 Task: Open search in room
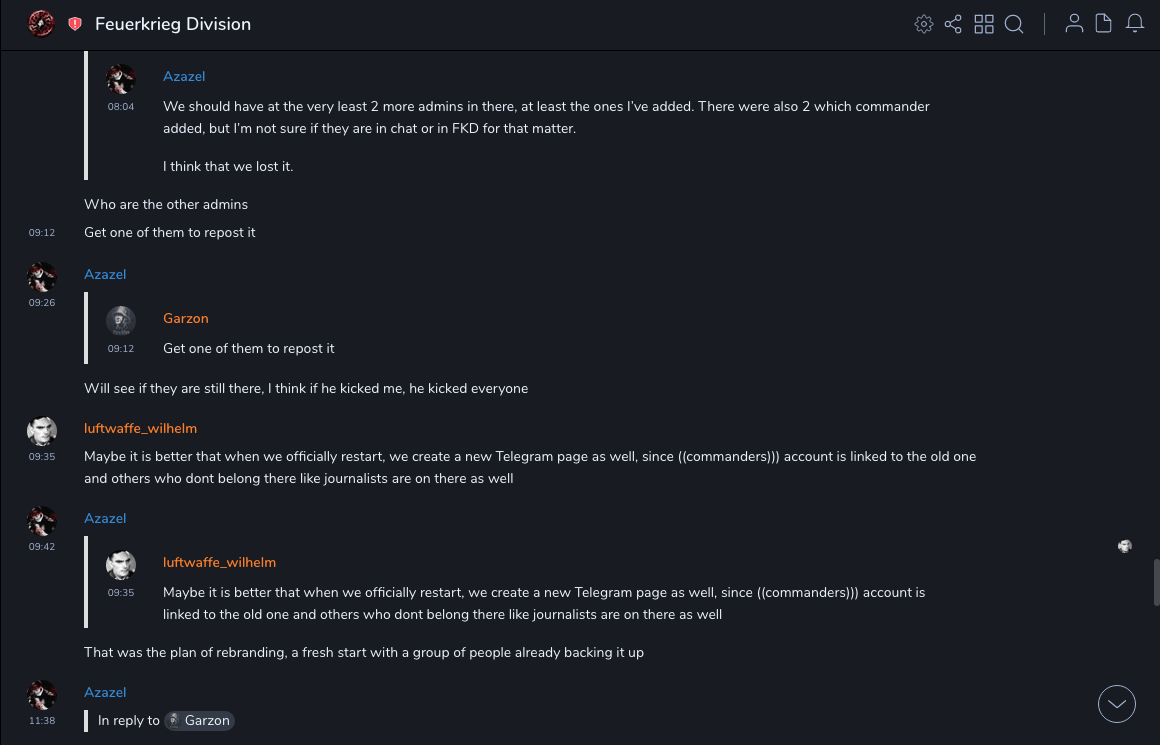(1014, 24)
